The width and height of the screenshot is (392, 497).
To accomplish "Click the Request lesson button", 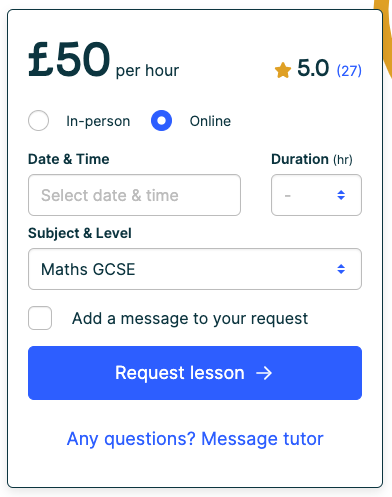I will [x=195, y=373].
